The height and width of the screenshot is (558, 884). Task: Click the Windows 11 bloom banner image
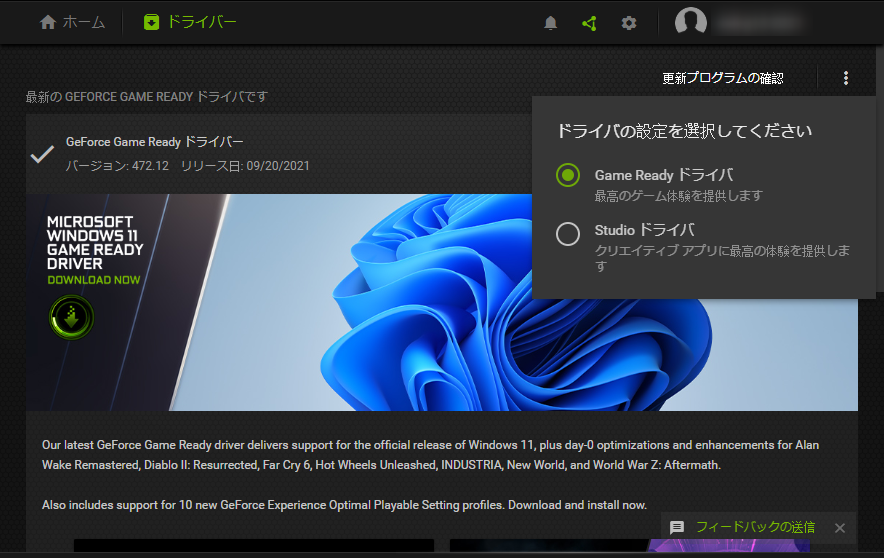(442, 302)
